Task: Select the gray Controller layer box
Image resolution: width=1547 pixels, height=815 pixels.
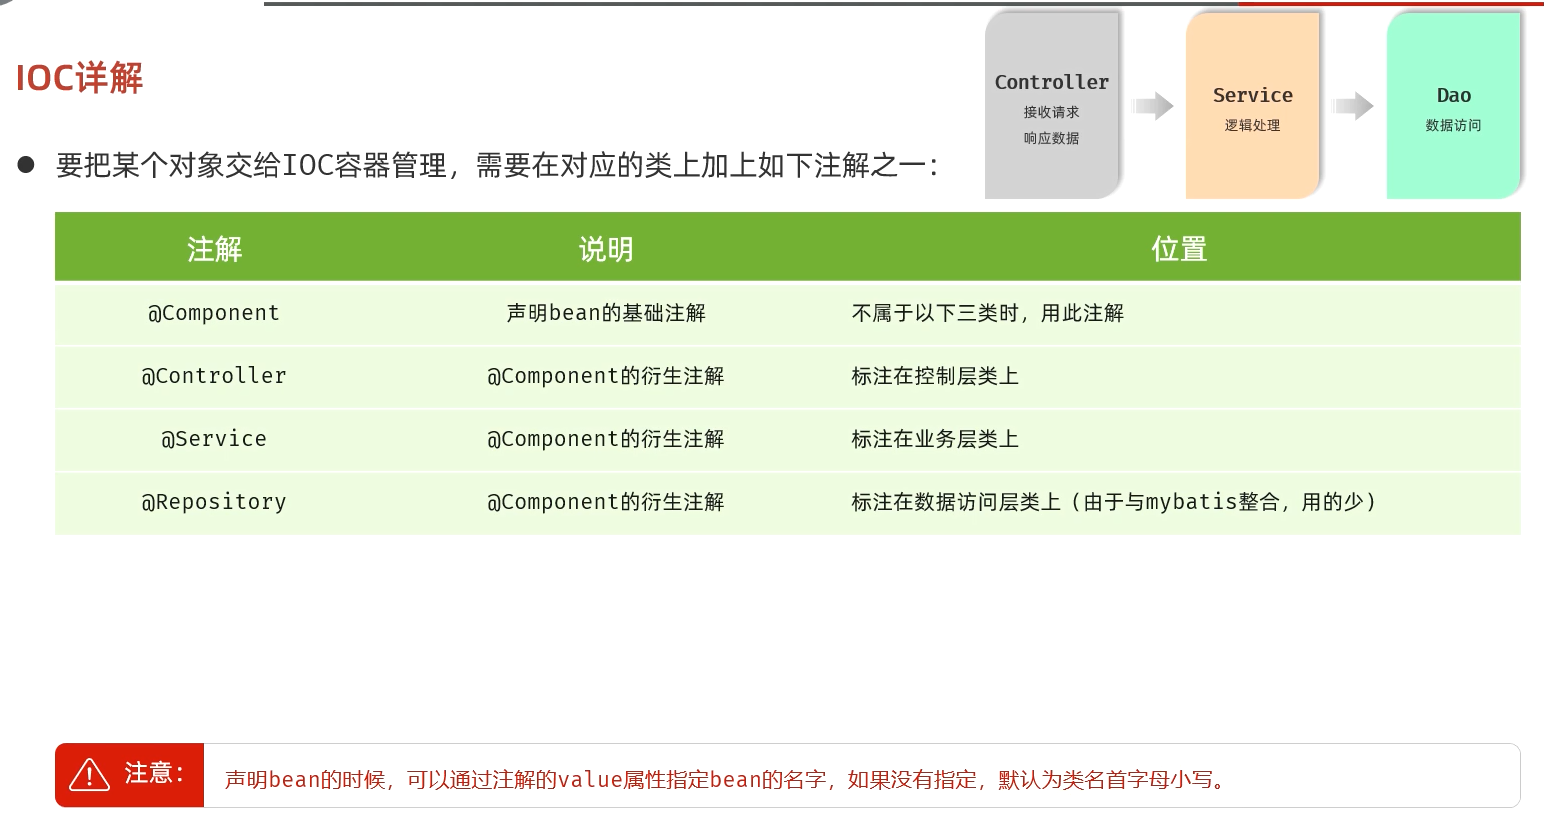Action: (x=1052, y=105)
